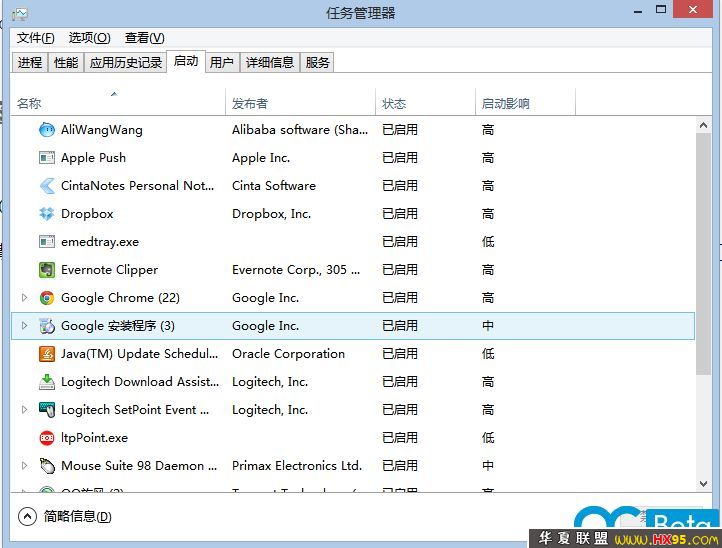
Task: Expand the Google Chrome (22) group
Action: [x=24, y=298]
